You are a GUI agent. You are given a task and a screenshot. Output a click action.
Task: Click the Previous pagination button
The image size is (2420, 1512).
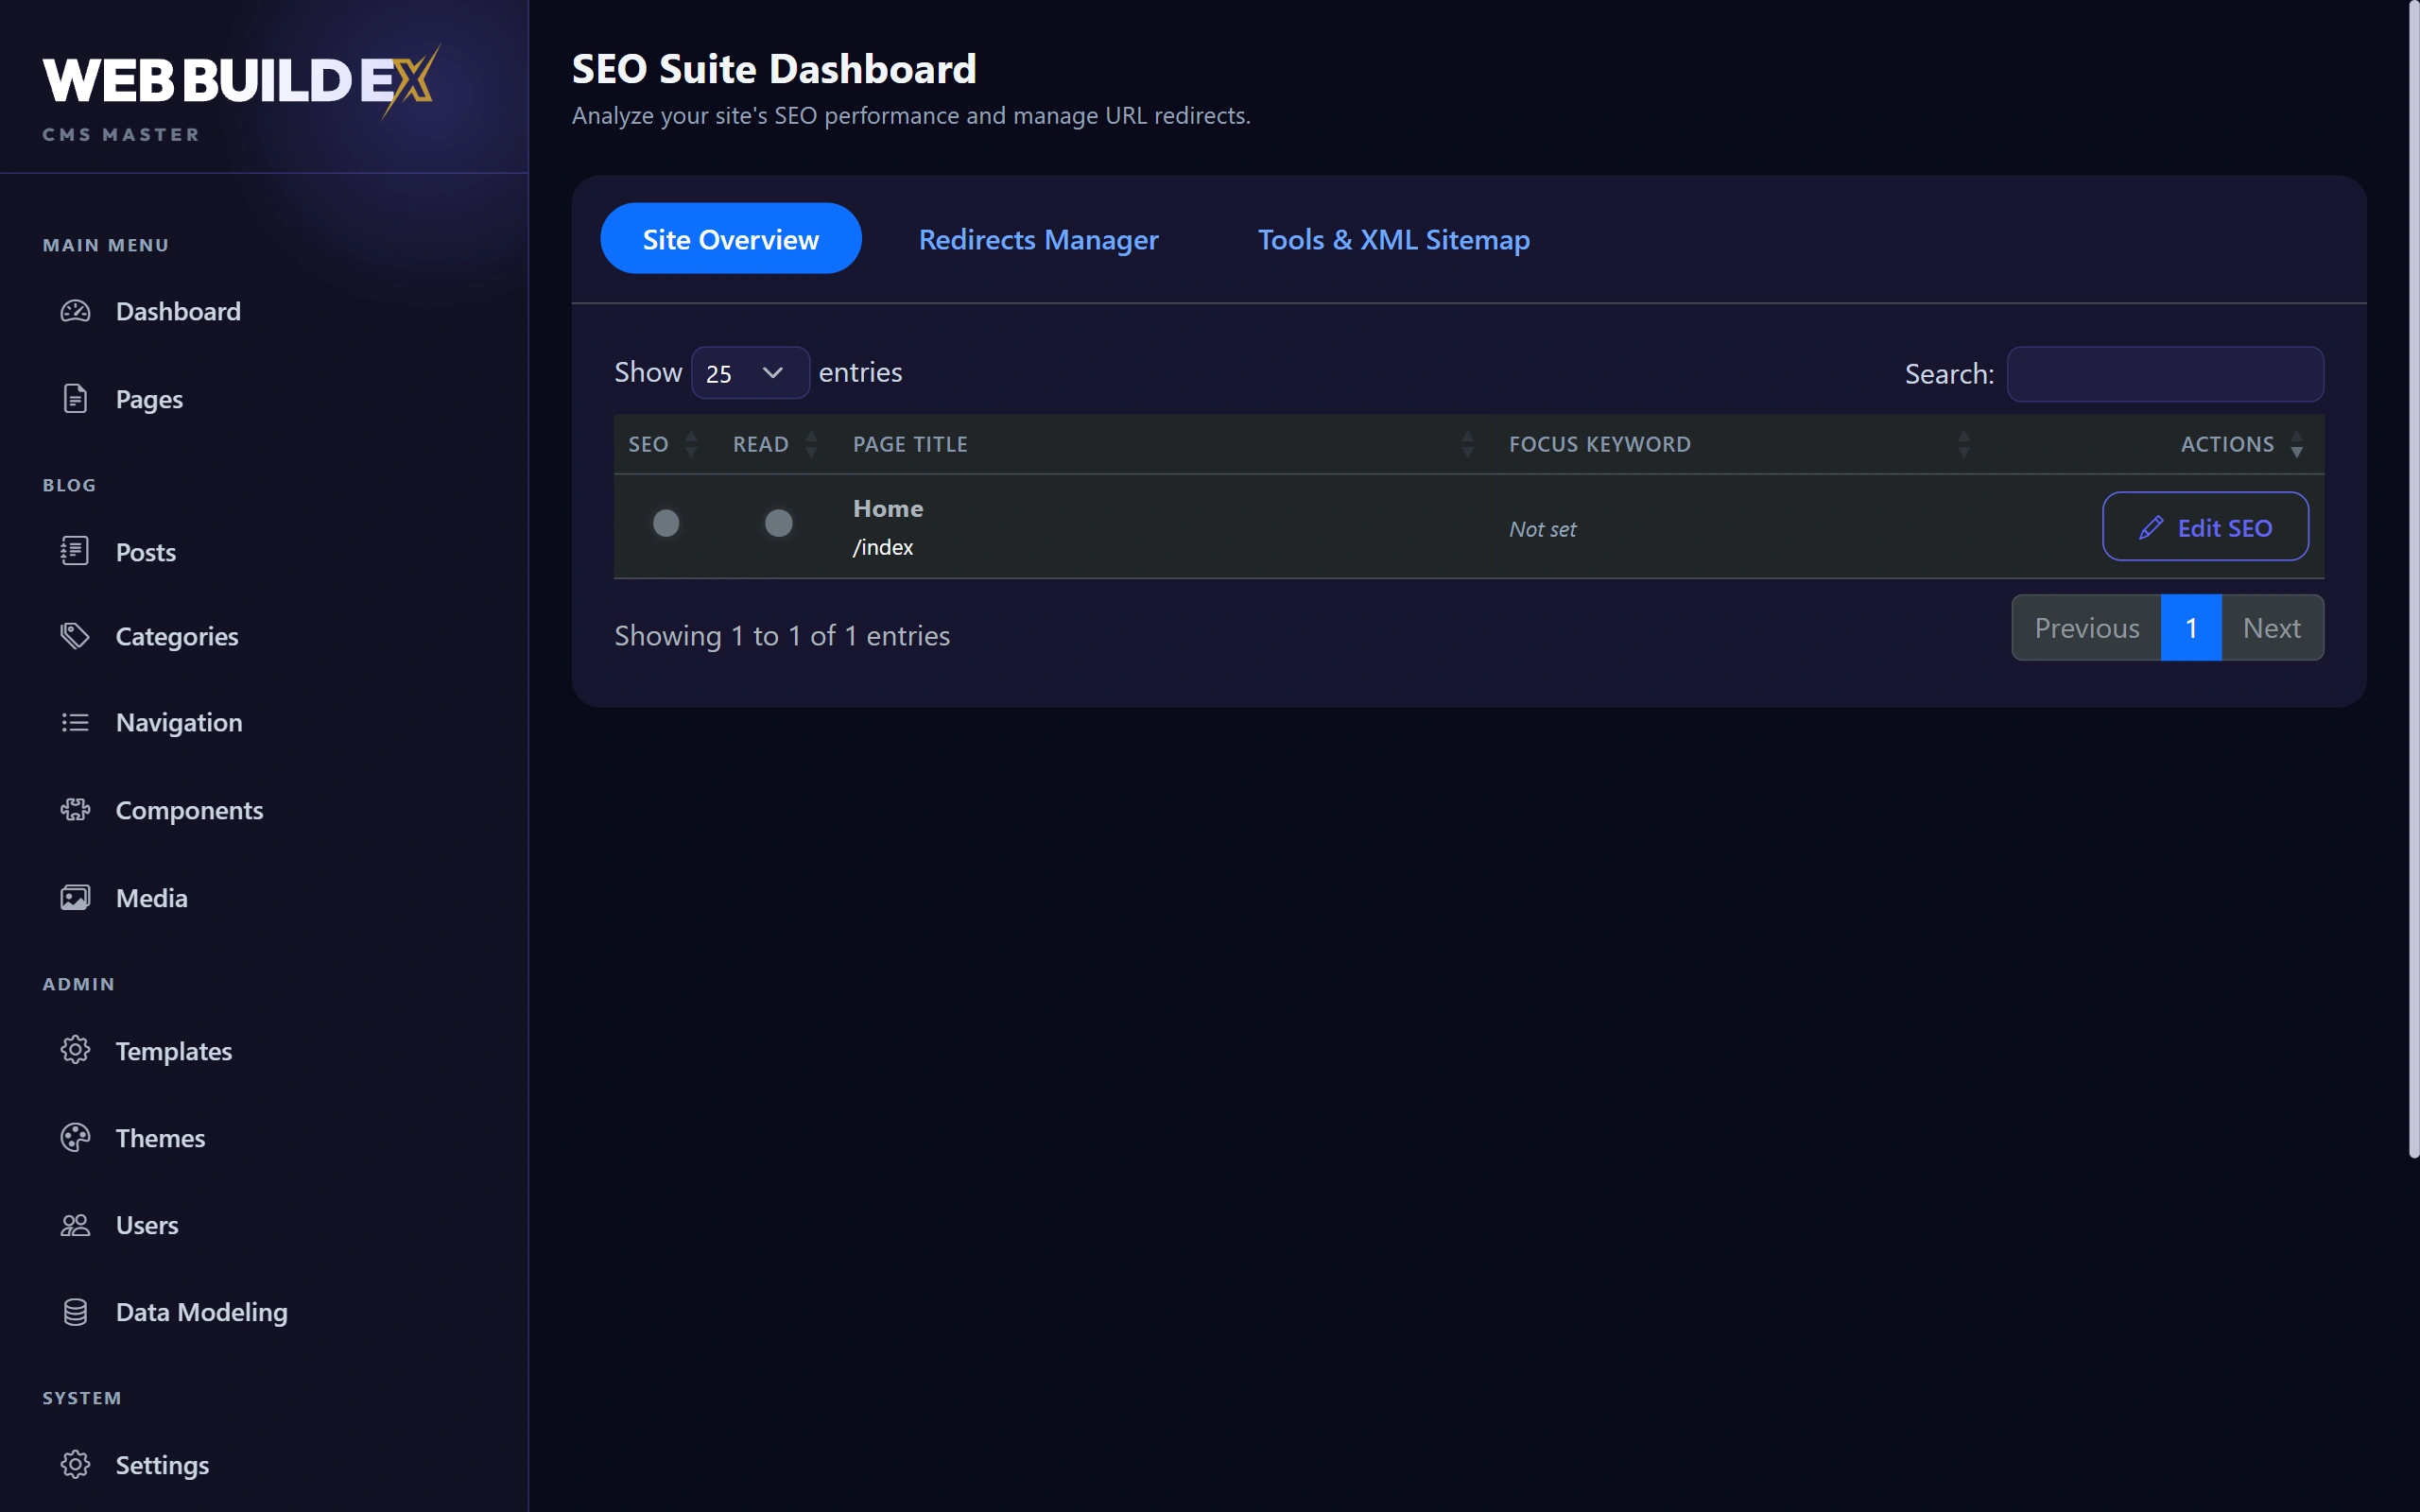2086,628
